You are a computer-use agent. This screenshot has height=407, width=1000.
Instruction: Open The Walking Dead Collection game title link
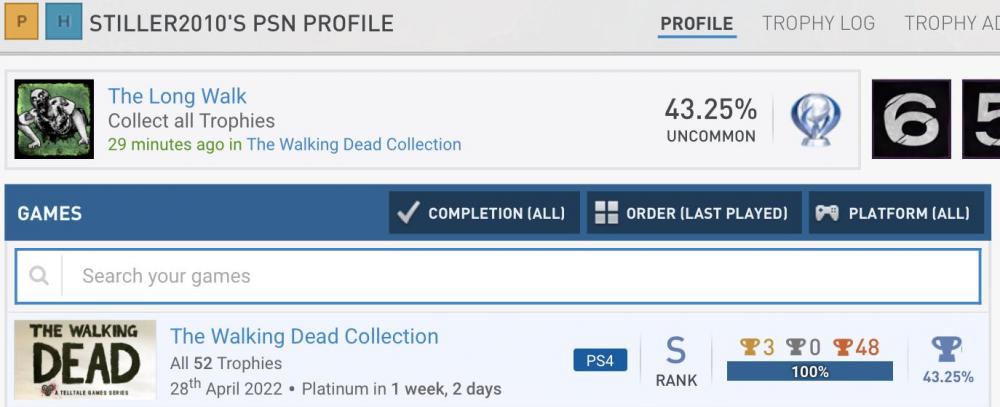[x=304, y=336]
